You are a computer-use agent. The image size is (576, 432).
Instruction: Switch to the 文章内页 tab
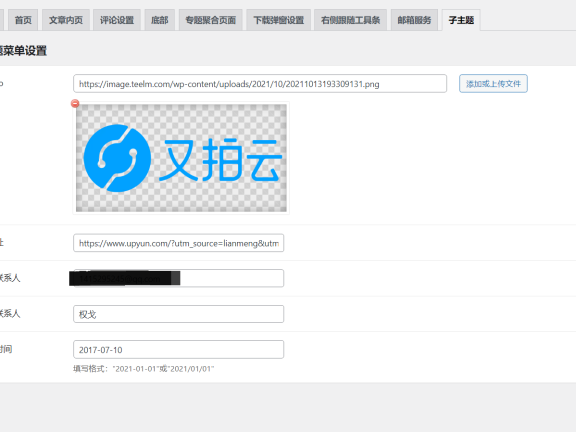point(66,20)
